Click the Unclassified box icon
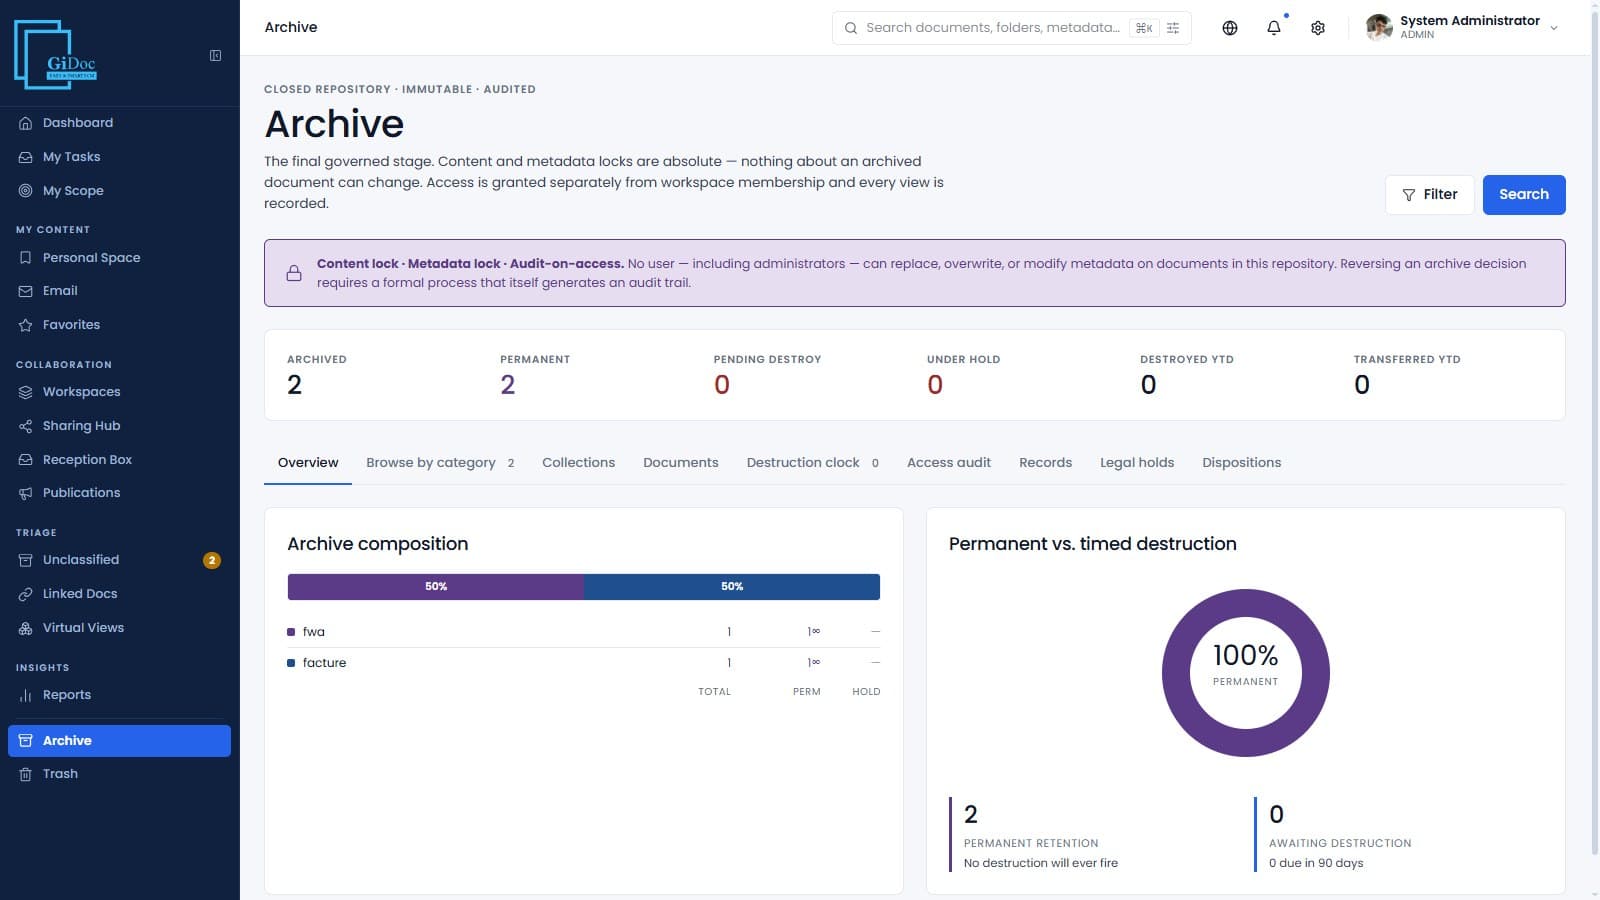Viewport: 1600px width, 900px height. [26, 560]
